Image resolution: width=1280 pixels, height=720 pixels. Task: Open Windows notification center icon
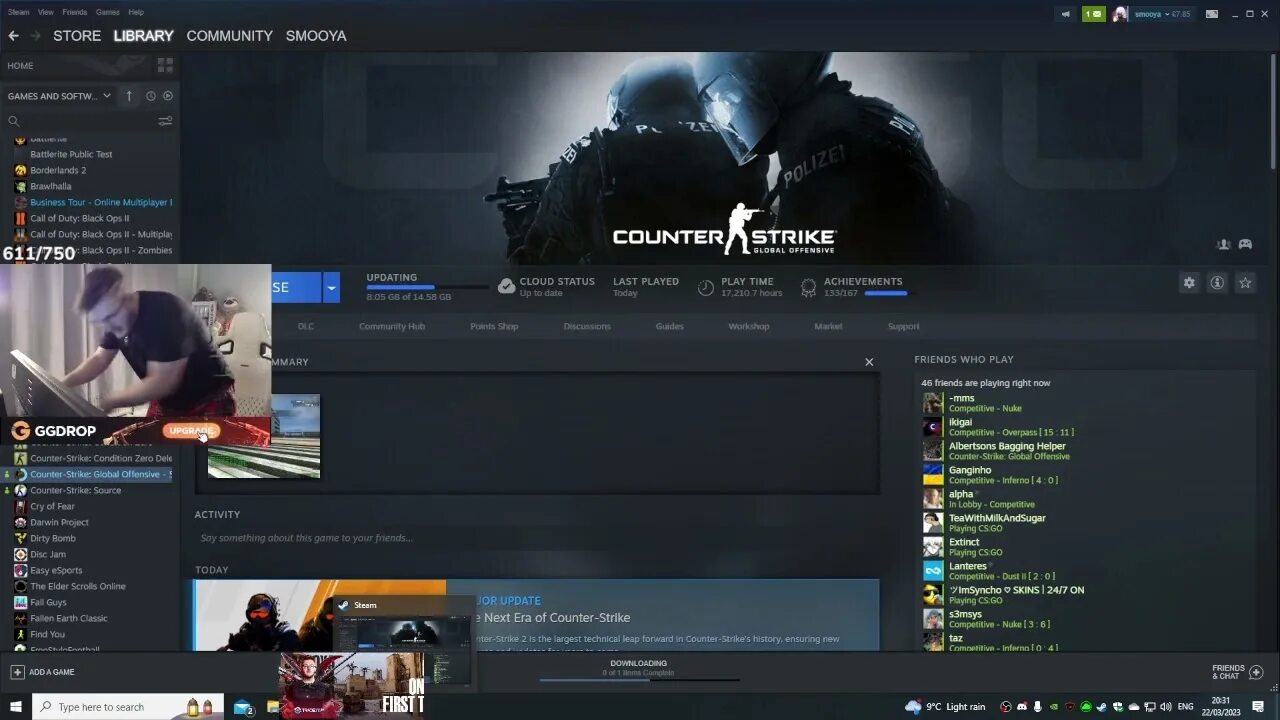tap(1258, 707)
